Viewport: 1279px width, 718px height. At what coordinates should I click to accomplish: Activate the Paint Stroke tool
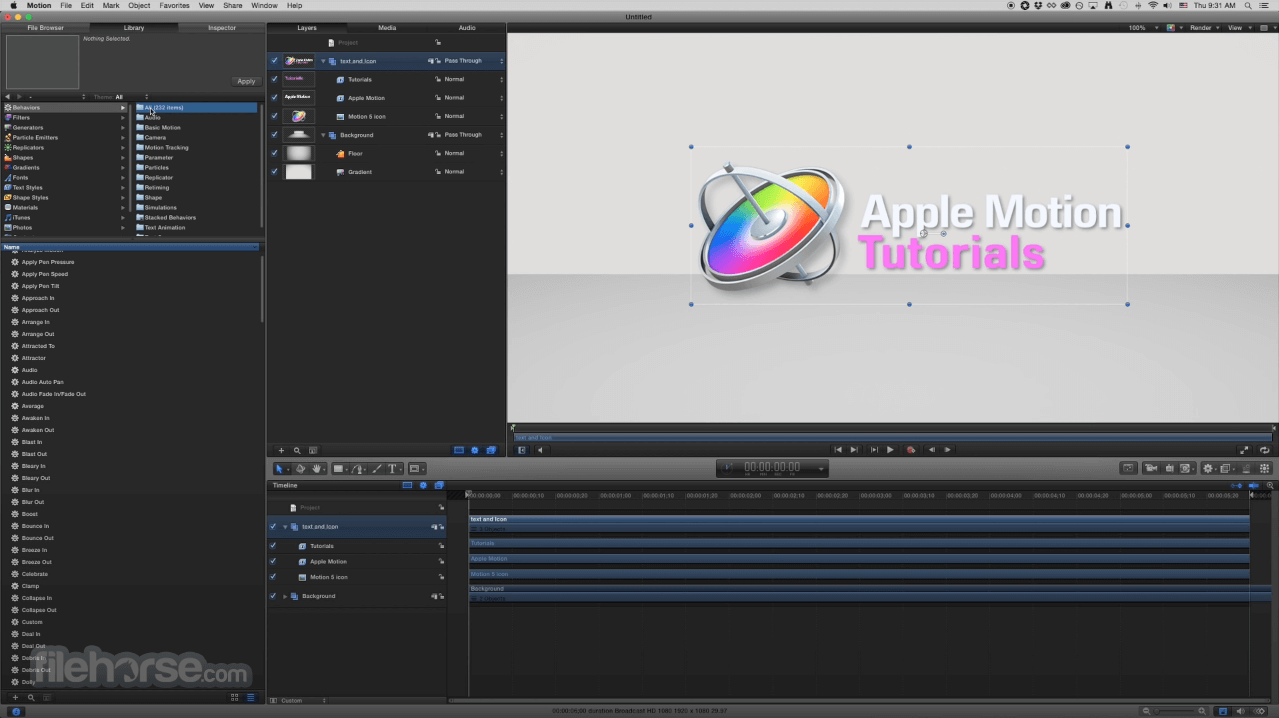click(377, 468)
